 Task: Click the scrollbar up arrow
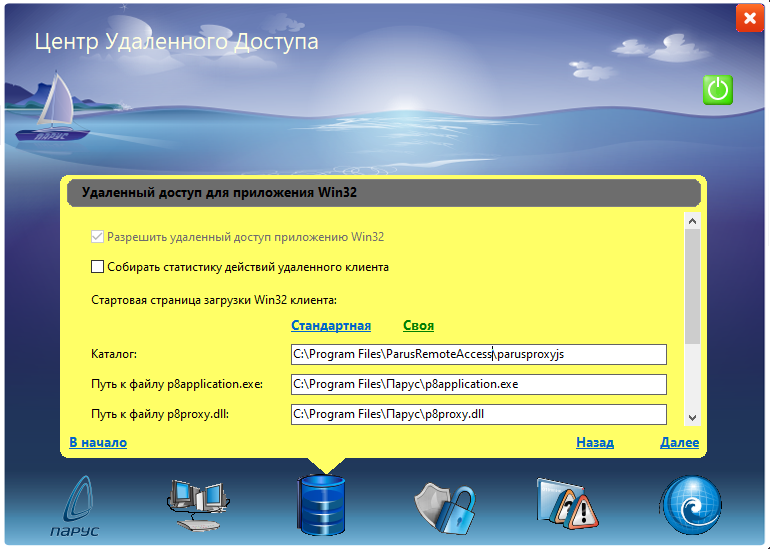coord(692,221)
